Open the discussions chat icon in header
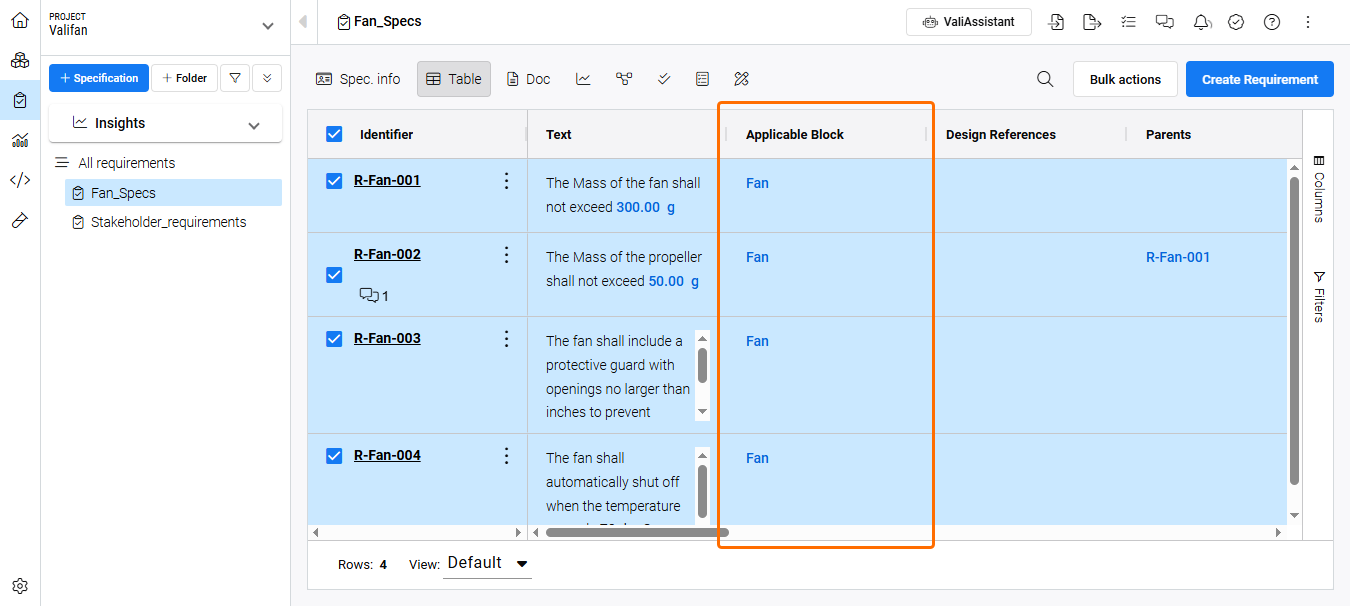 point(1164,22)
